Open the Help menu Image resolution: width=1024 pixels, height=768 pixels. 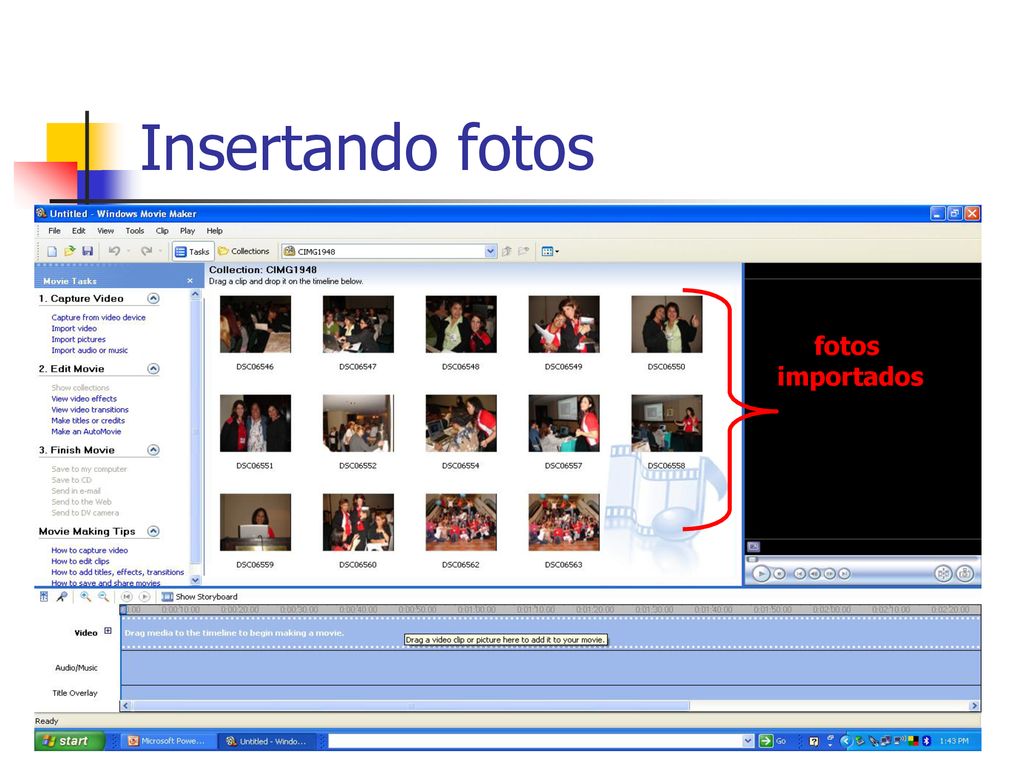[x=214, y=231]
